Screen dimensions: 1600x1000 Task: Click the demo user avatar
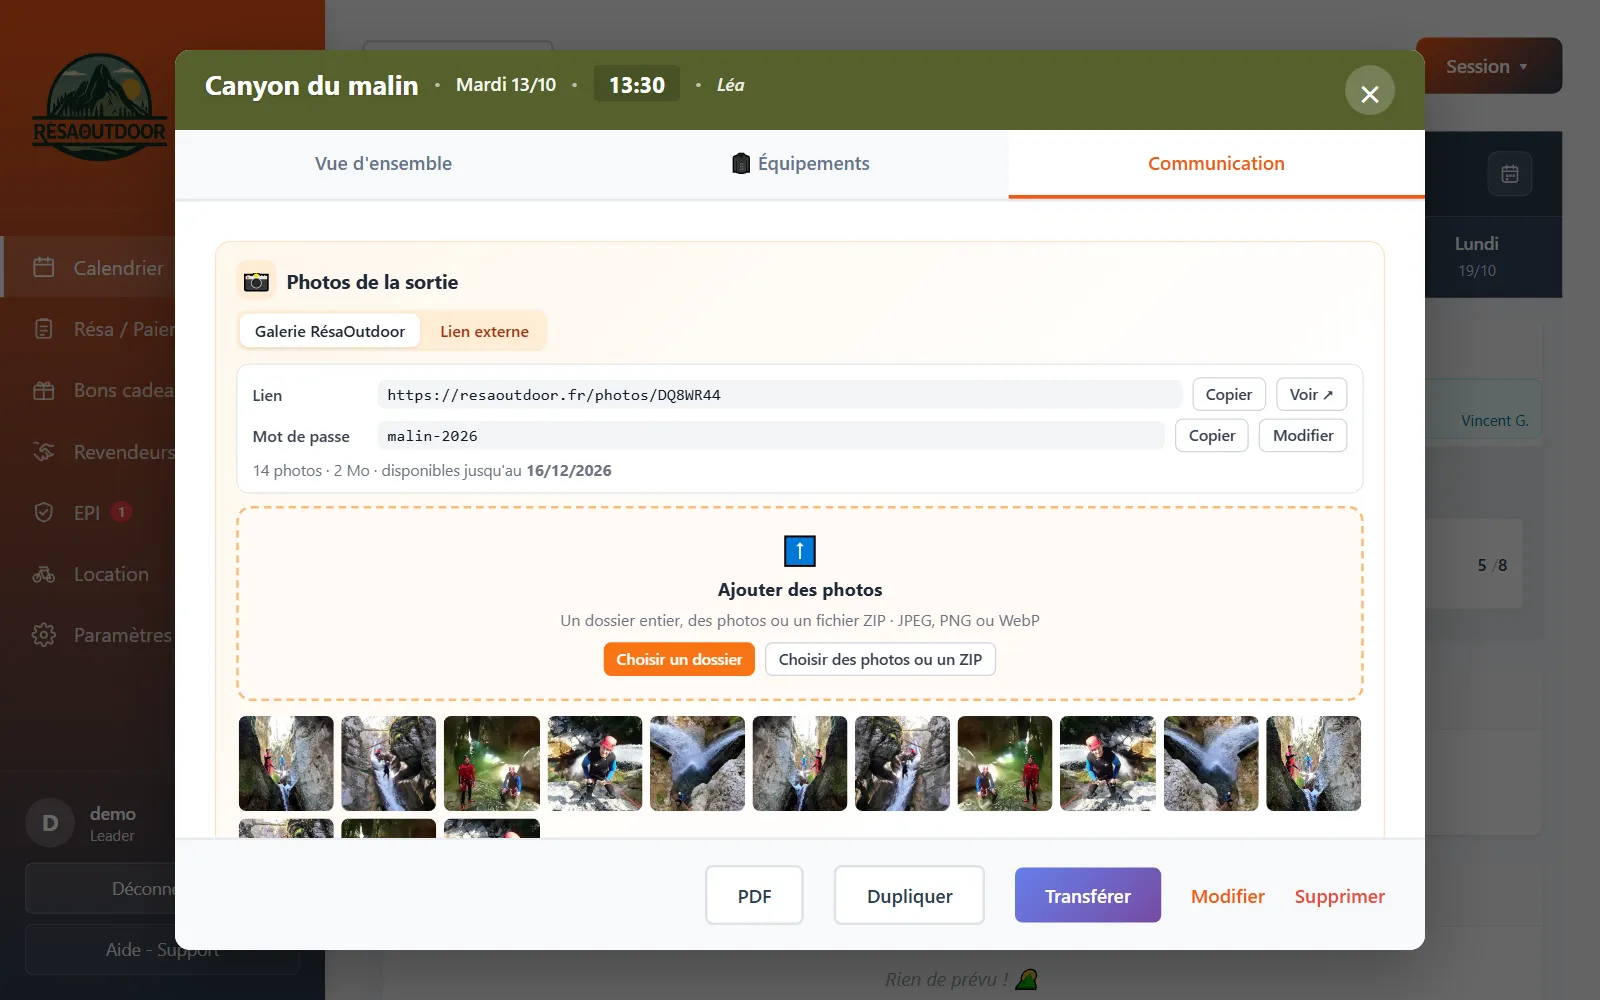pos(49,823)
